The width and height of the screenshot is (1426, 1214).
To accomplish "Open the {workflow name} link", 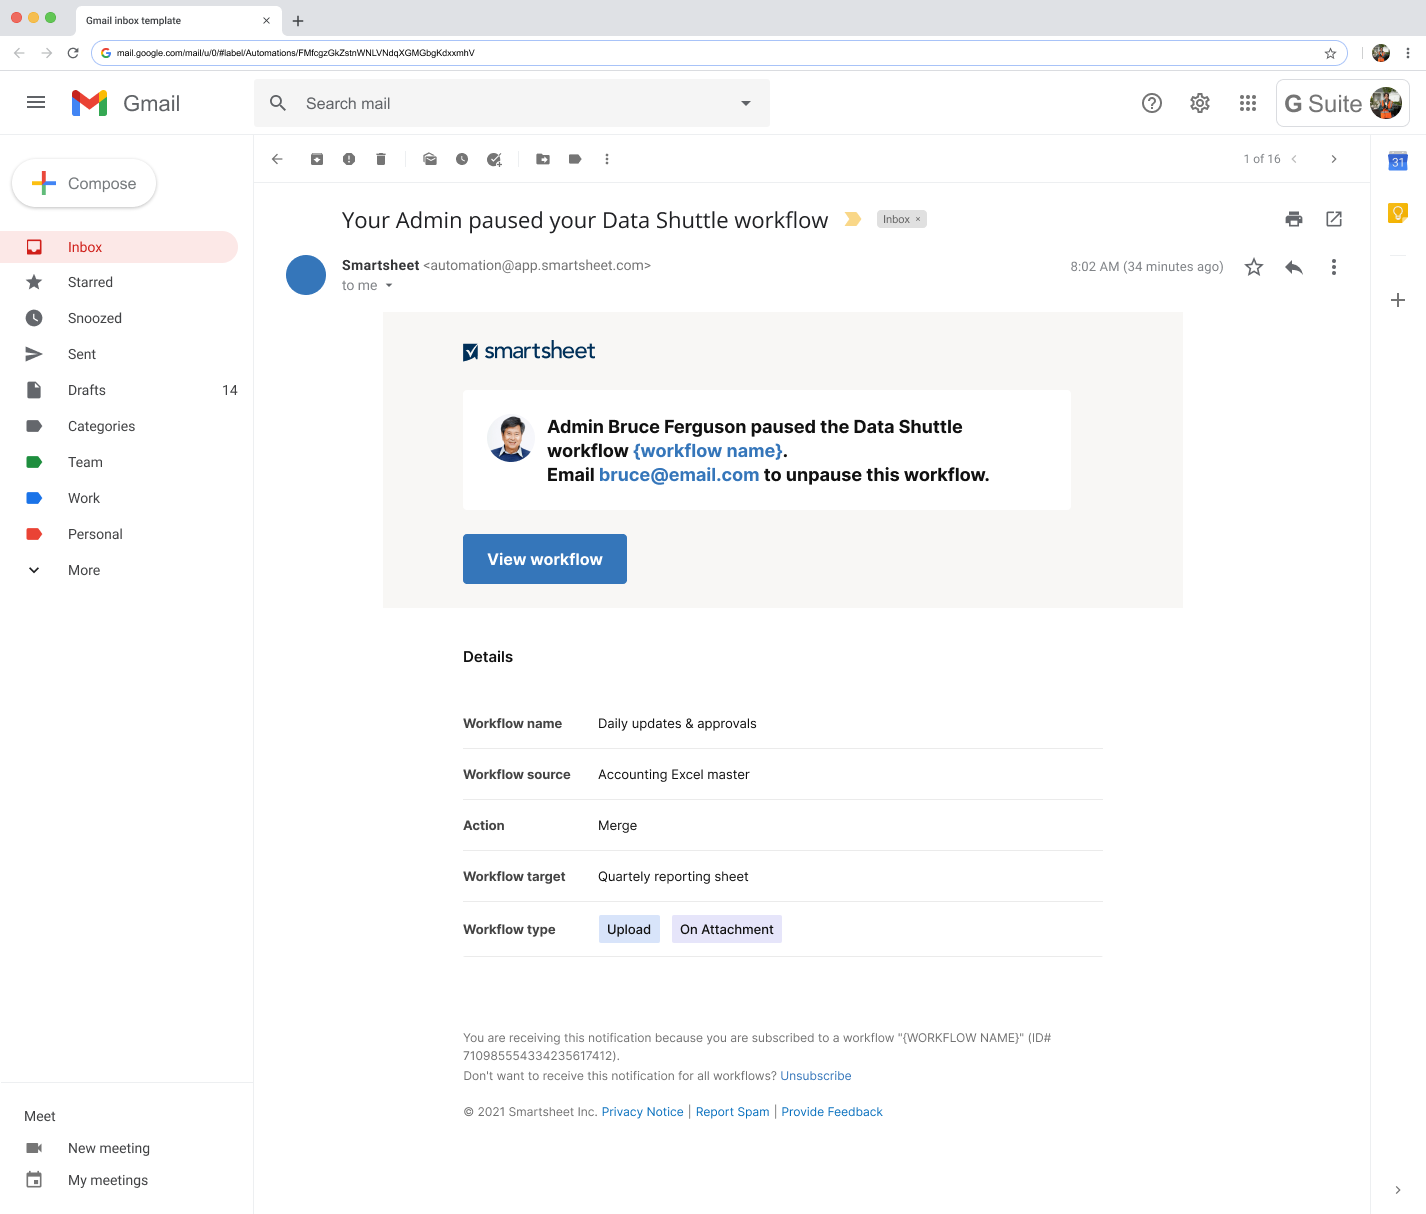I will pyautogui.click(x=708, y=451).
